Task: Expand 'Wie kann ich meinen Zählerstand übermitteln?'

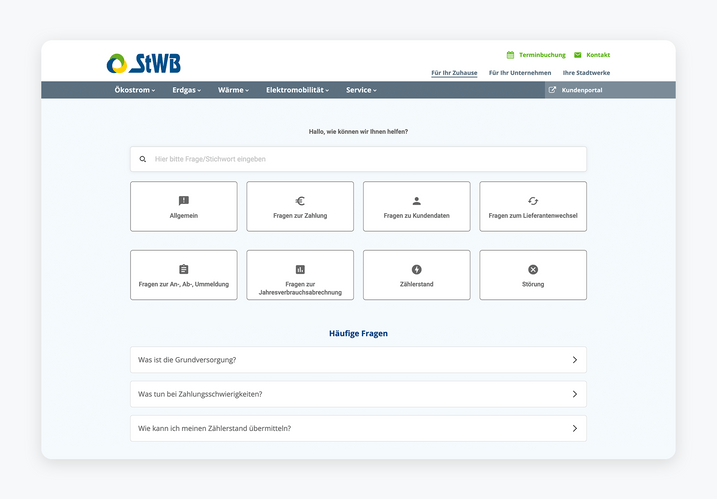Action: coord(358,429)
